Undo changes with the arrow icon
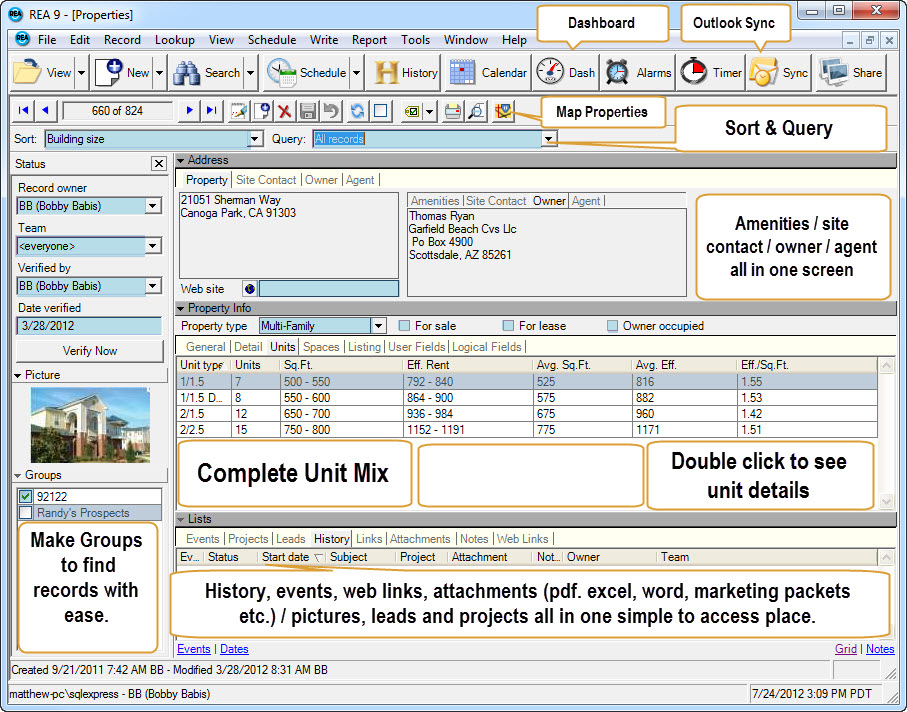 click(330, 110)
